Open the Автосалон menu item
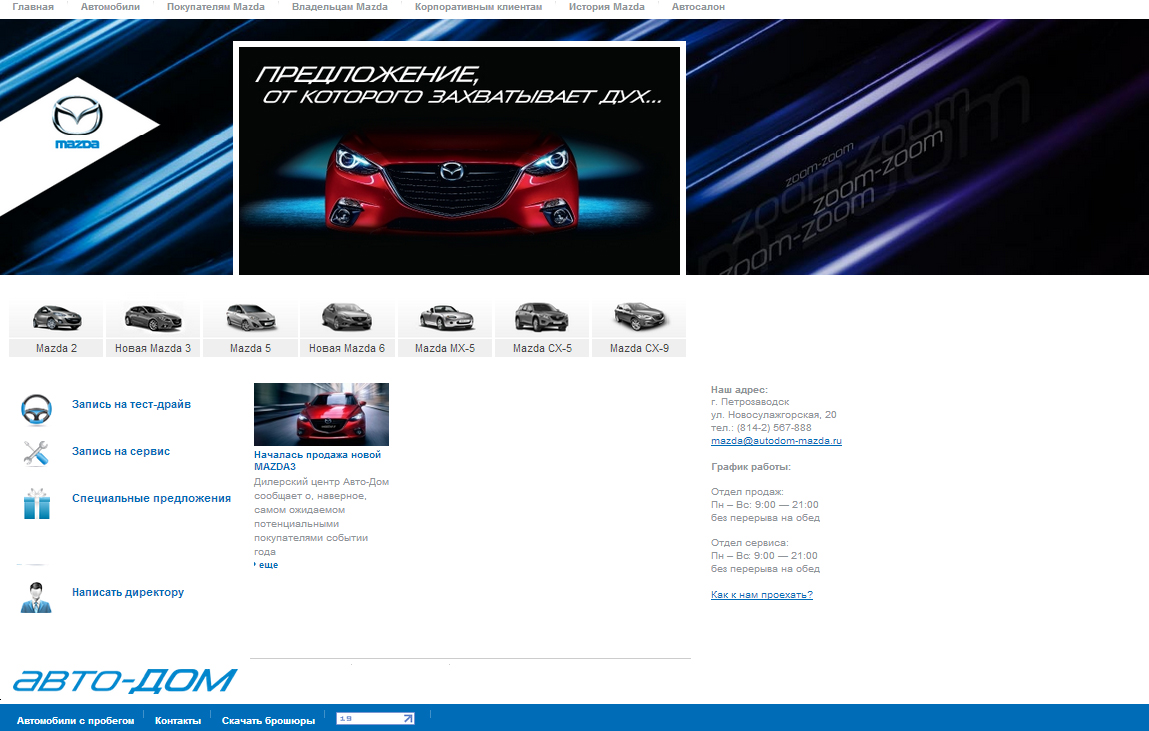This screenshot has width=1149, height=731. (698, 7)
